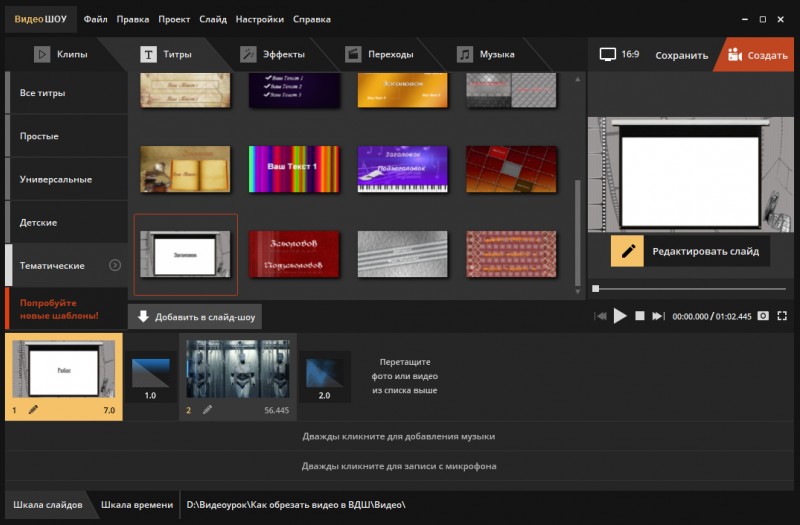Click the stop playback square icon
The width and height of the screenshot is (800, 525).
click(x=639, y=316)
